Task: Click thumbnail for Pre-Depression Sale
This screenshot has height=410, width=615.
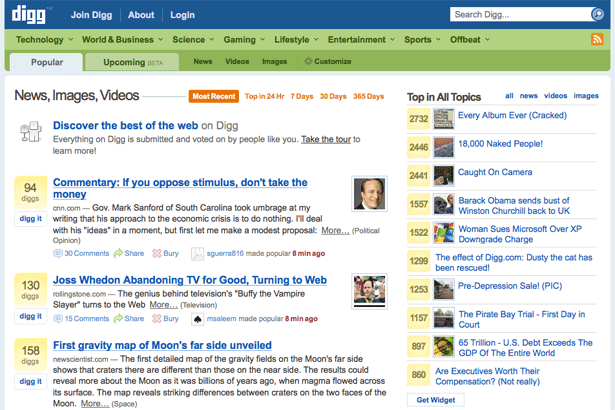Action: (444, 289)
